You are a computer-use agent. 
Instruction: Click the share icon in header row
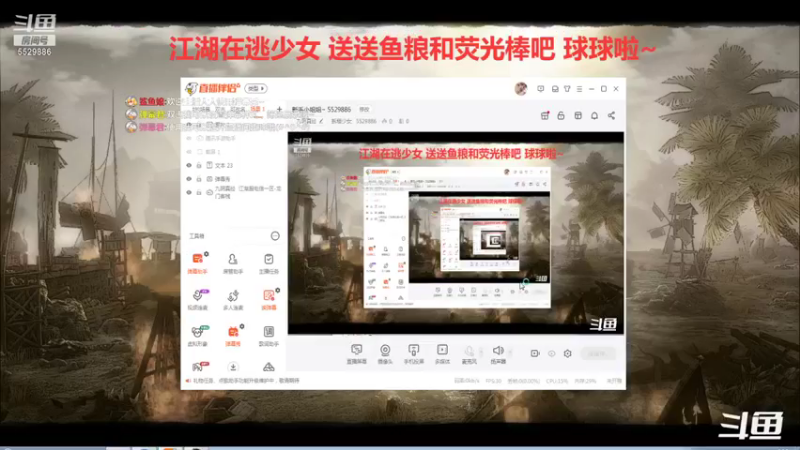(x=611, y=116)
